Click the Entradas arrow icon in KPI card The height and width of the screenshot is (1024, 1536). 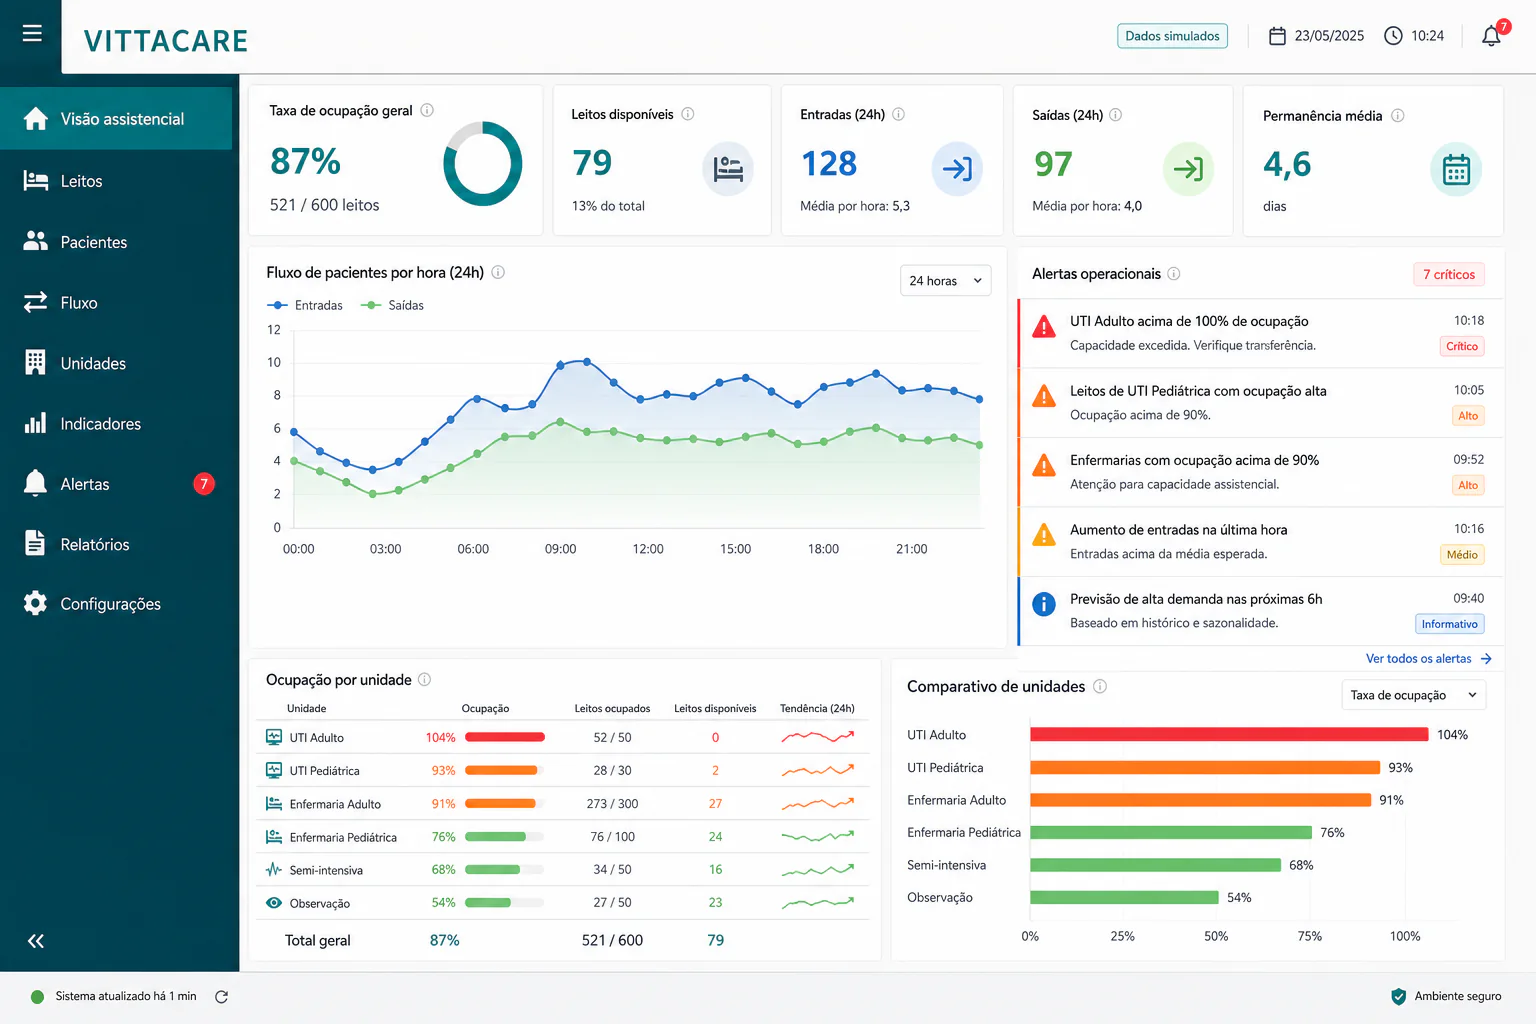[x=957, y=168]
